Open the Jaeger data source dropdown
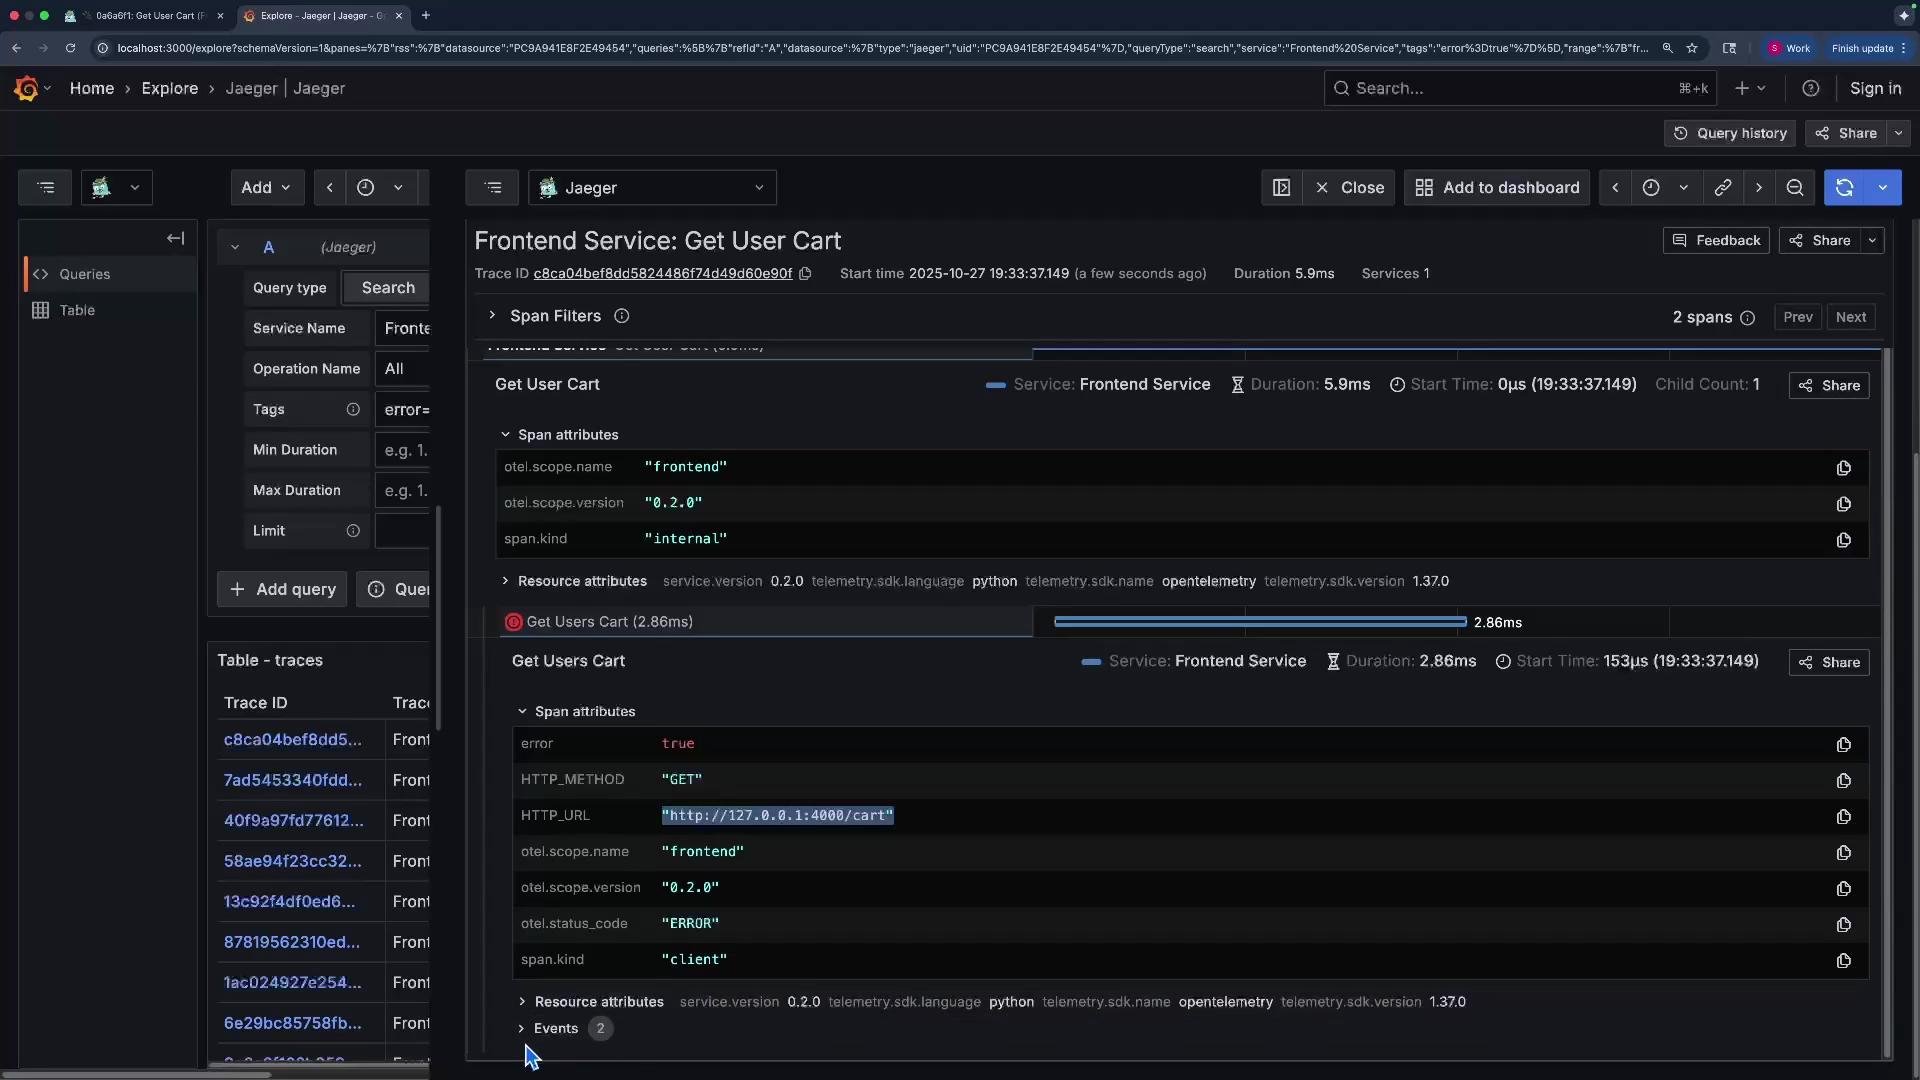 point(652,187)
